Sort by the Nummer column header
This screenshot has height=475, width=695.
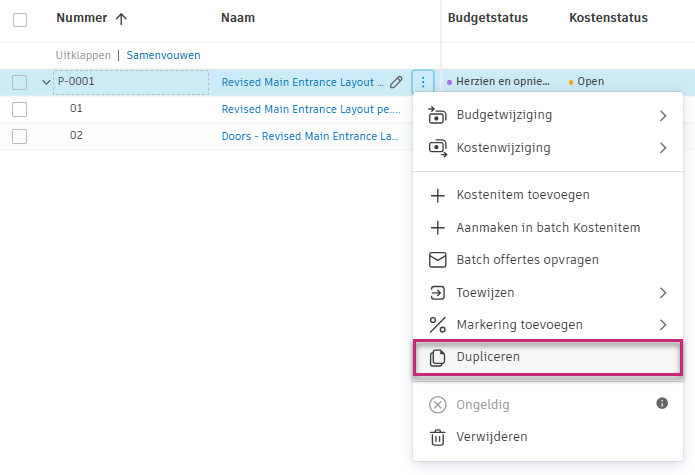(x=84, y=18)
